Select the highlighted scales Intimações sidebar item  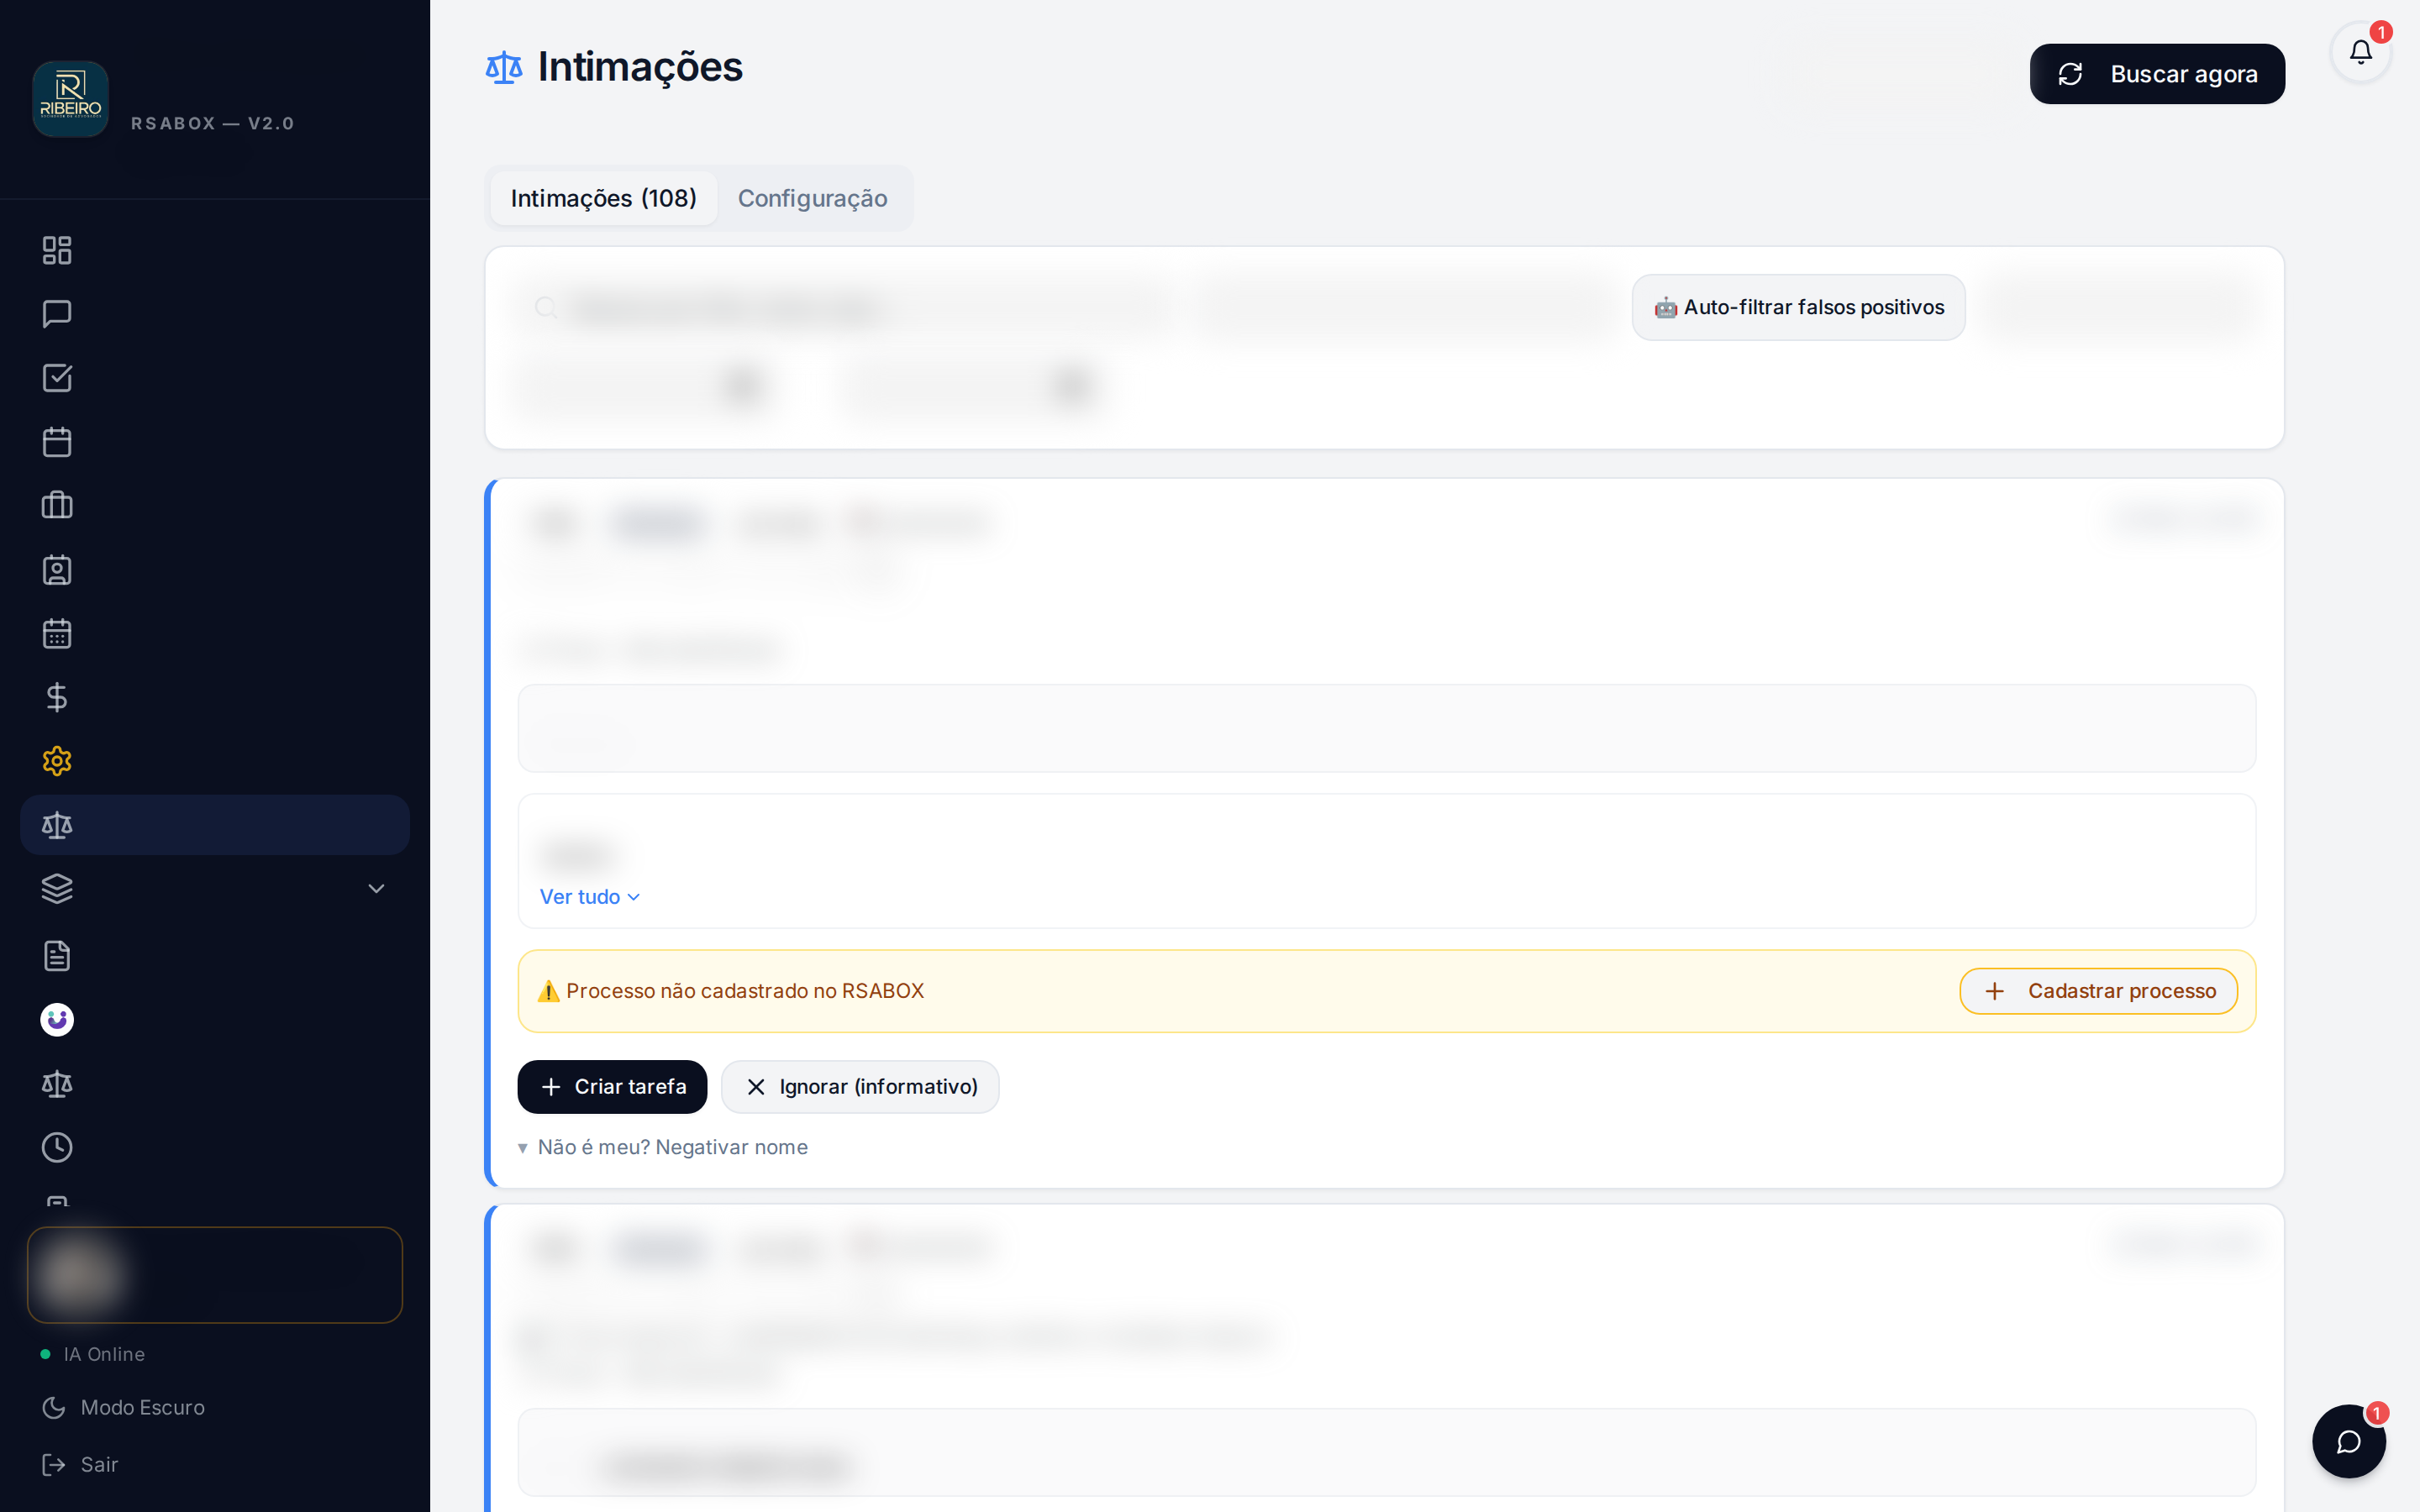tap(215, 825)
